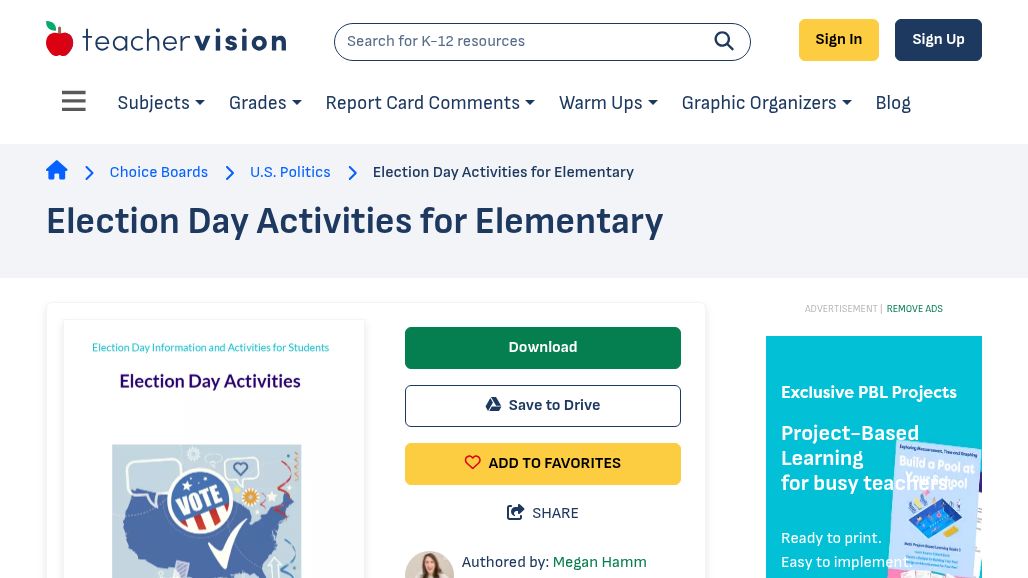Open the Choice Boards breadcrumb link
1028x578 pixels.
coord(159,172)
